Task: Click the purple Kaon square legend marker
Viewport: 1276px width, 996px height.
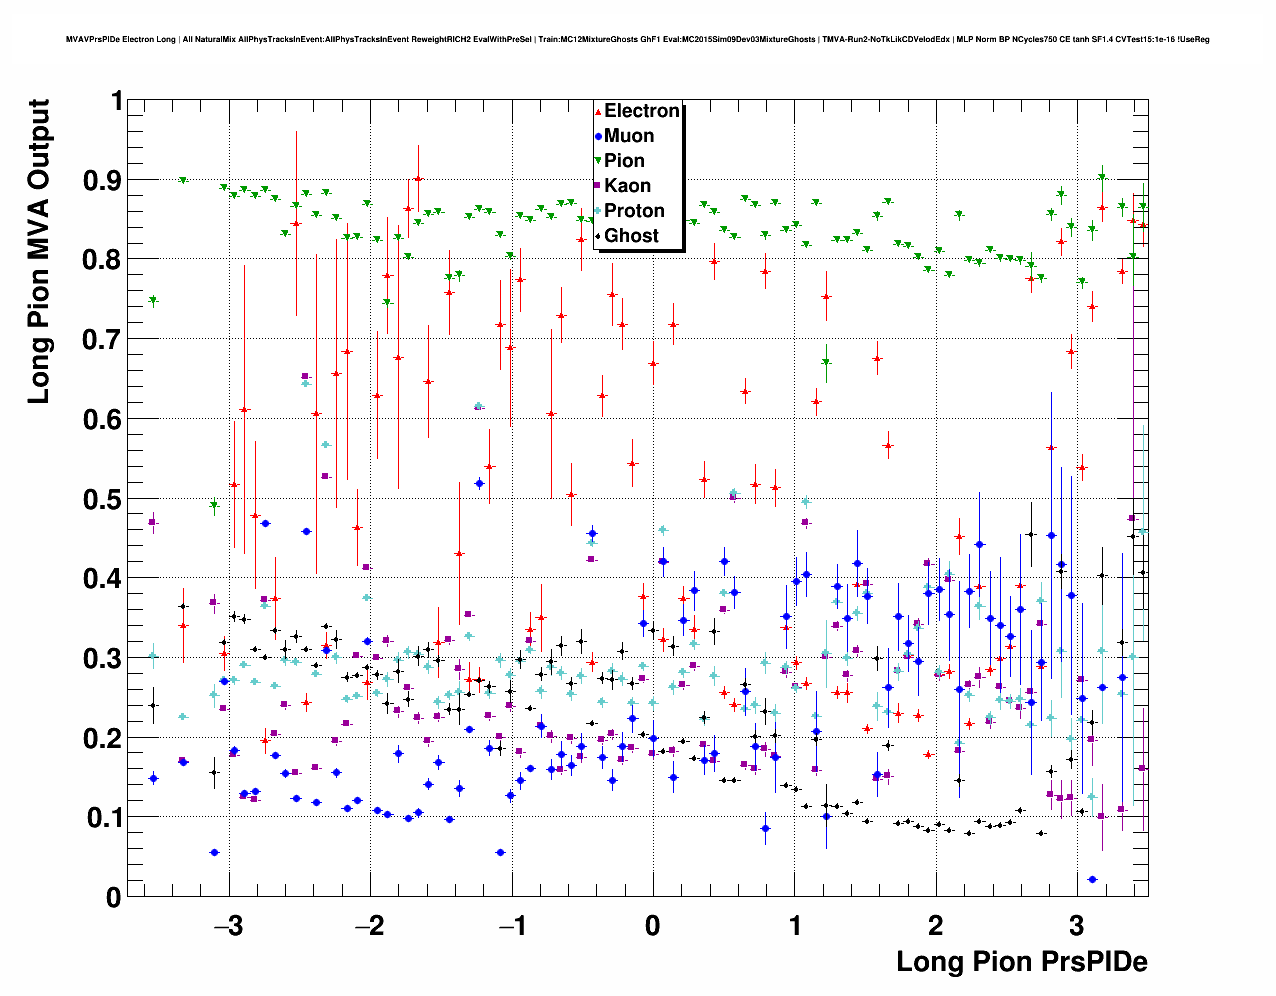Action: coord(598,186)
